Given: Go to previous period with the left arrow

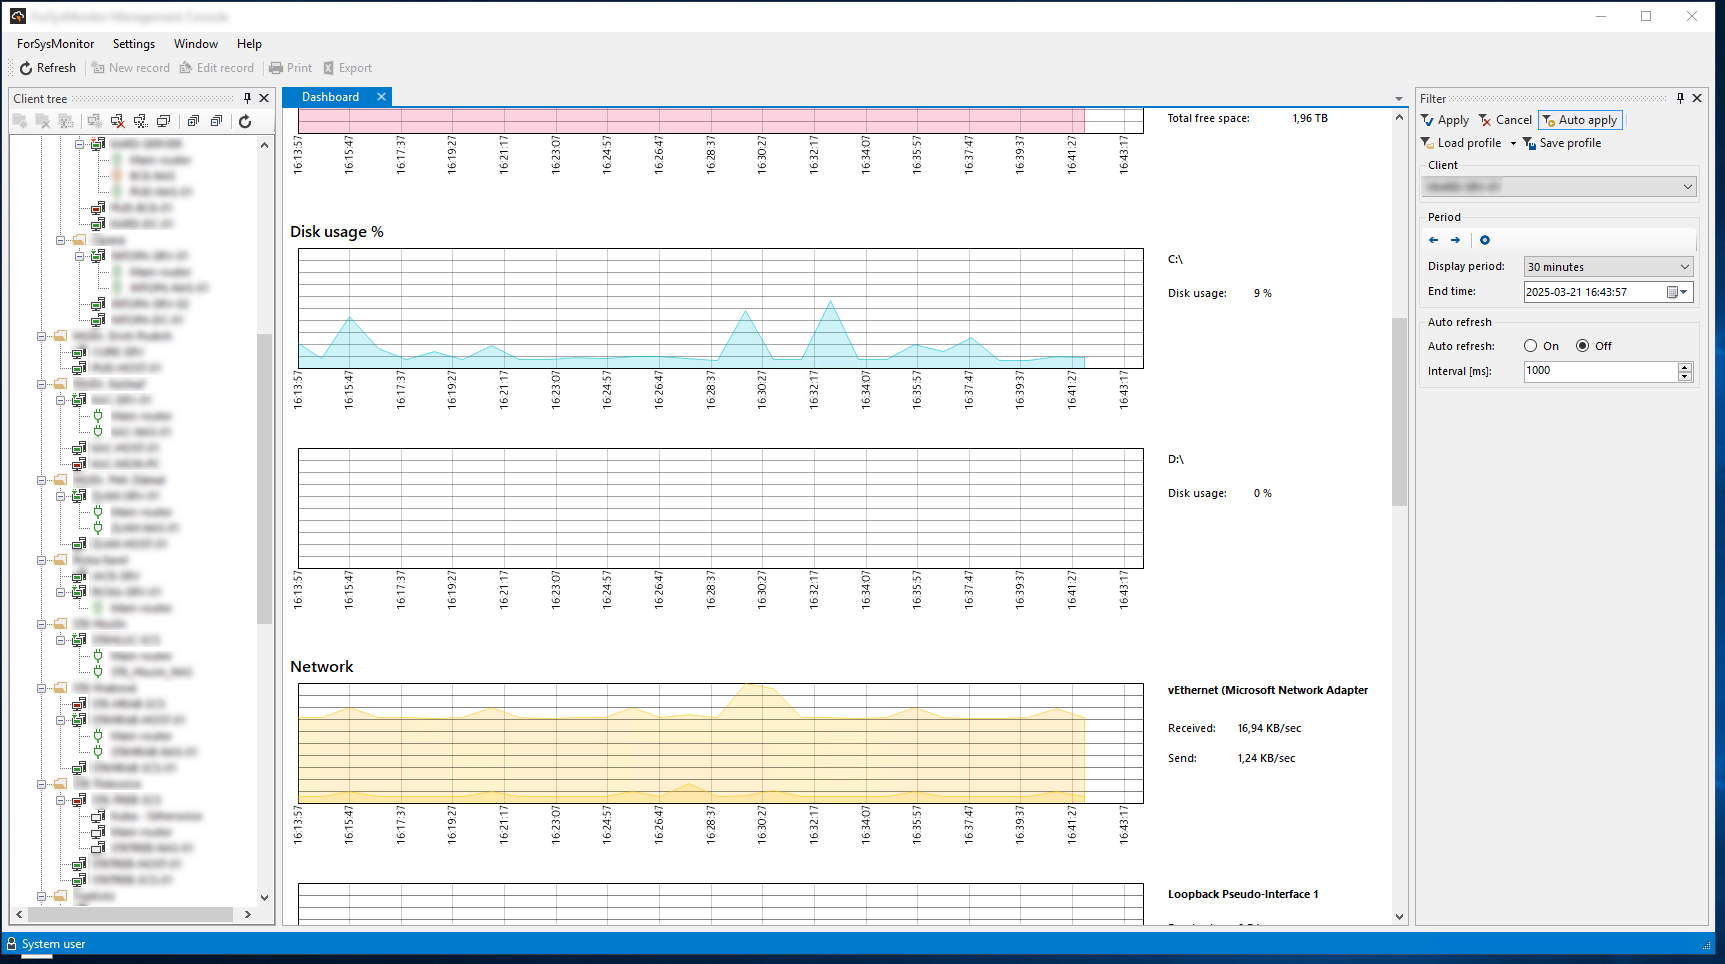Looking at the screenshot, I should click(1434, 240).
